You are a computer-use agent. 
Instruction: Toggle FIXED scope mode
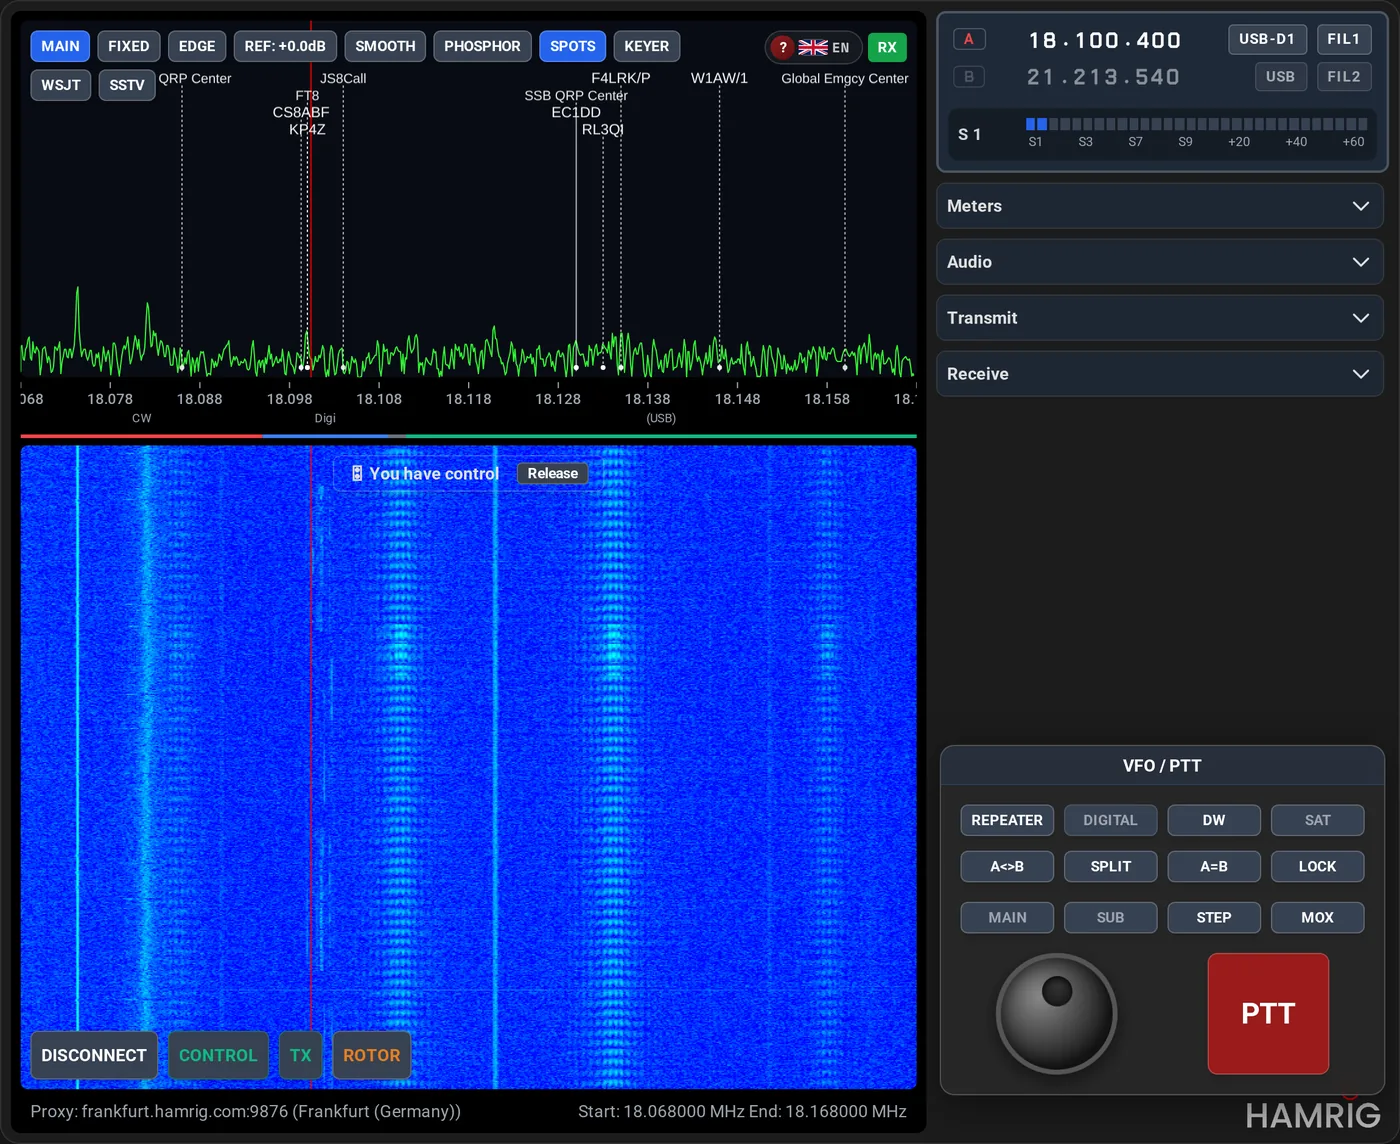pyautogui.click(x=128, y=46)
